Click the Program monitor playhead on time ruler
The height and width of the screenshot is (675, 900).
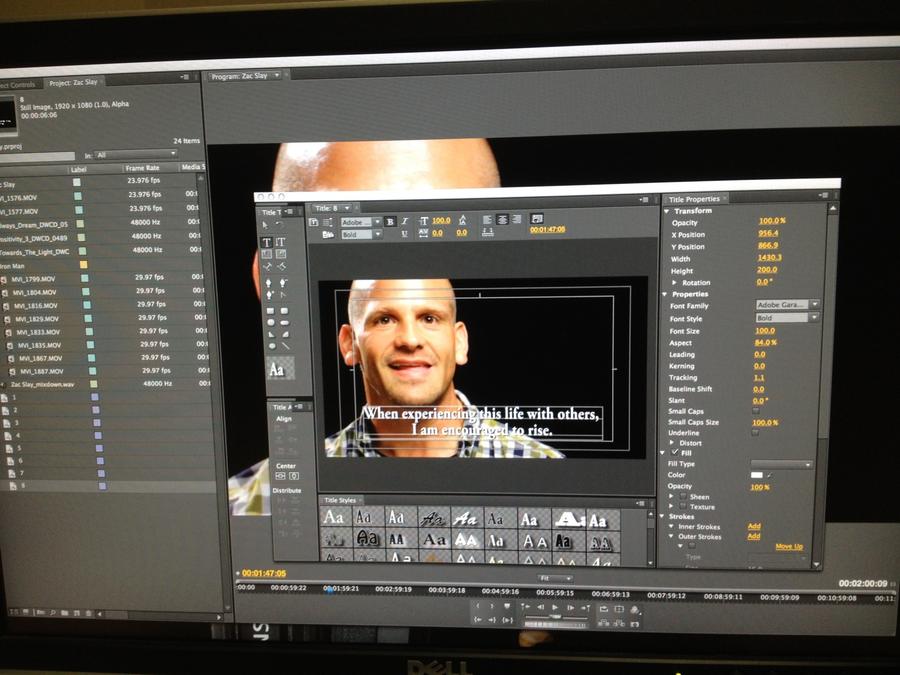[328, 588]
